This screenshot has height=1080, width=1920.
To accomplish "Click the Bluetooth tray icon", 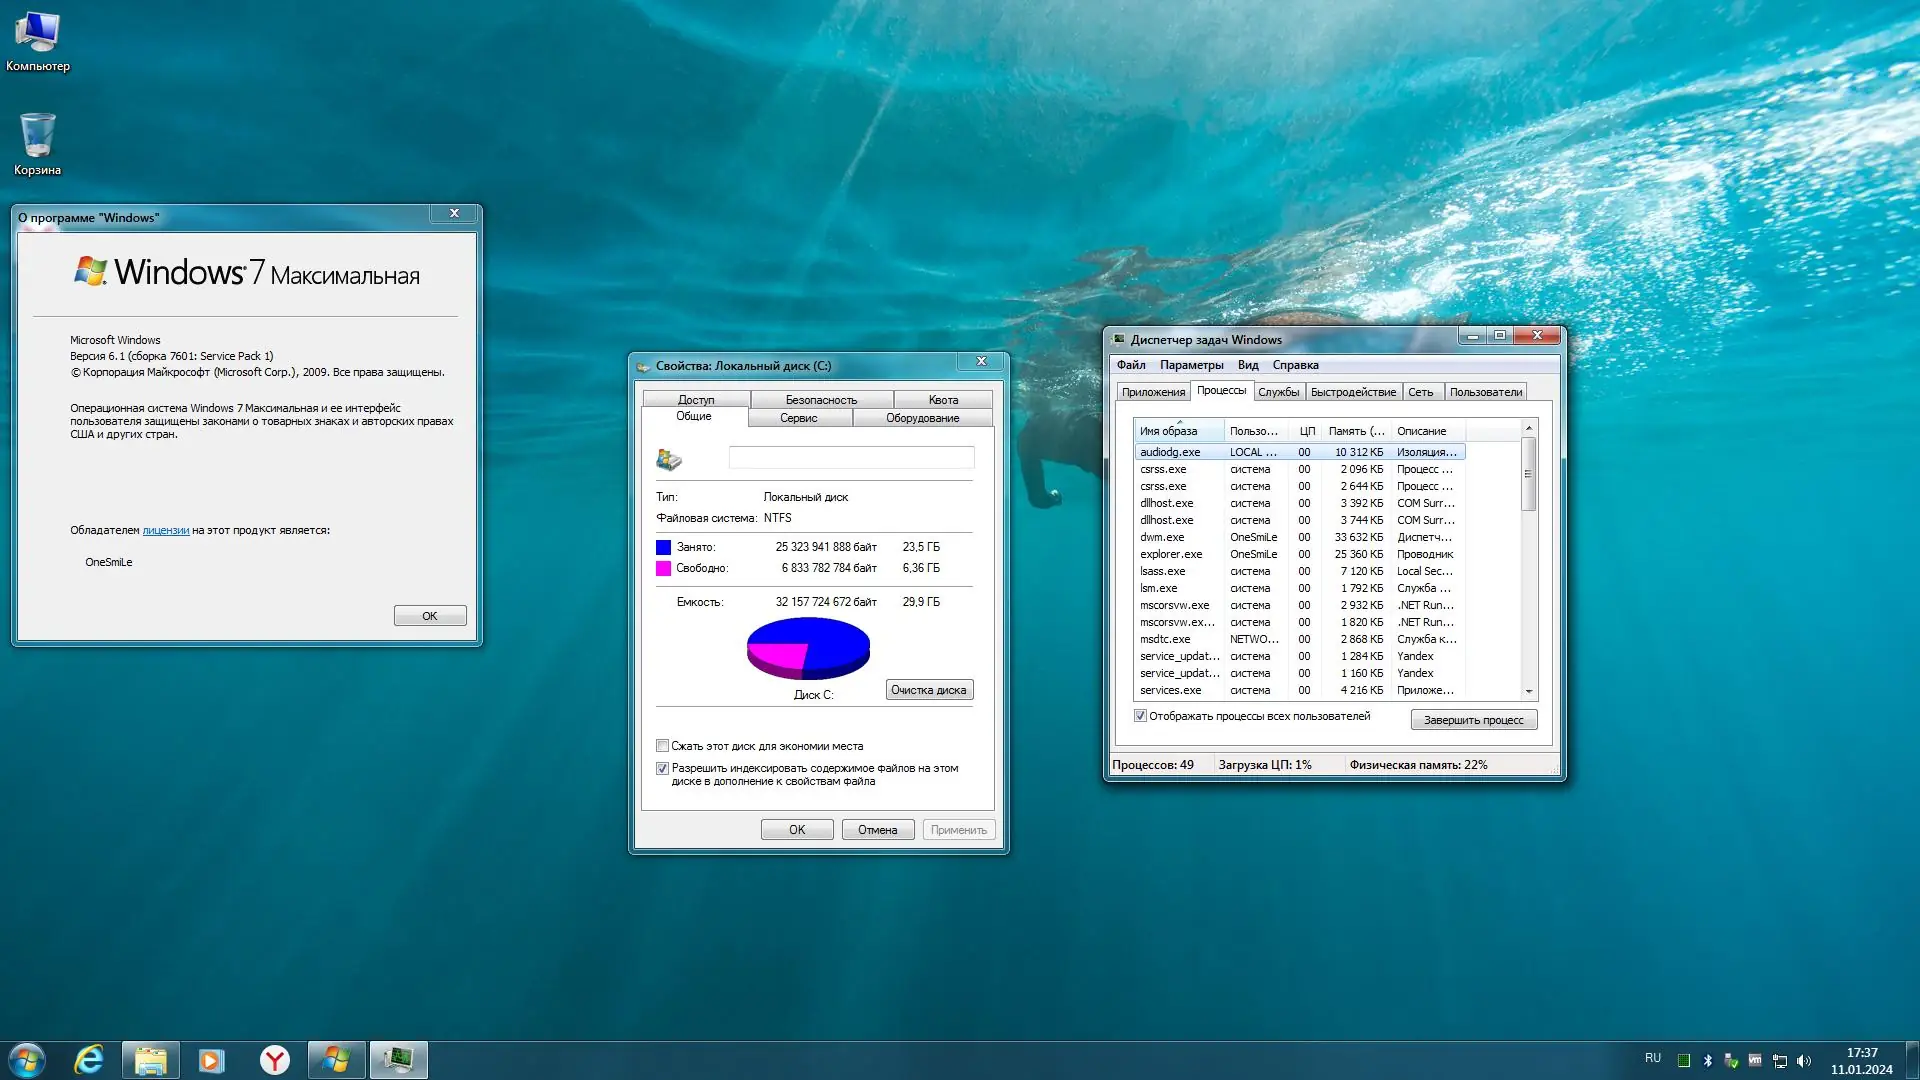I will (x=1708, y=1061).
